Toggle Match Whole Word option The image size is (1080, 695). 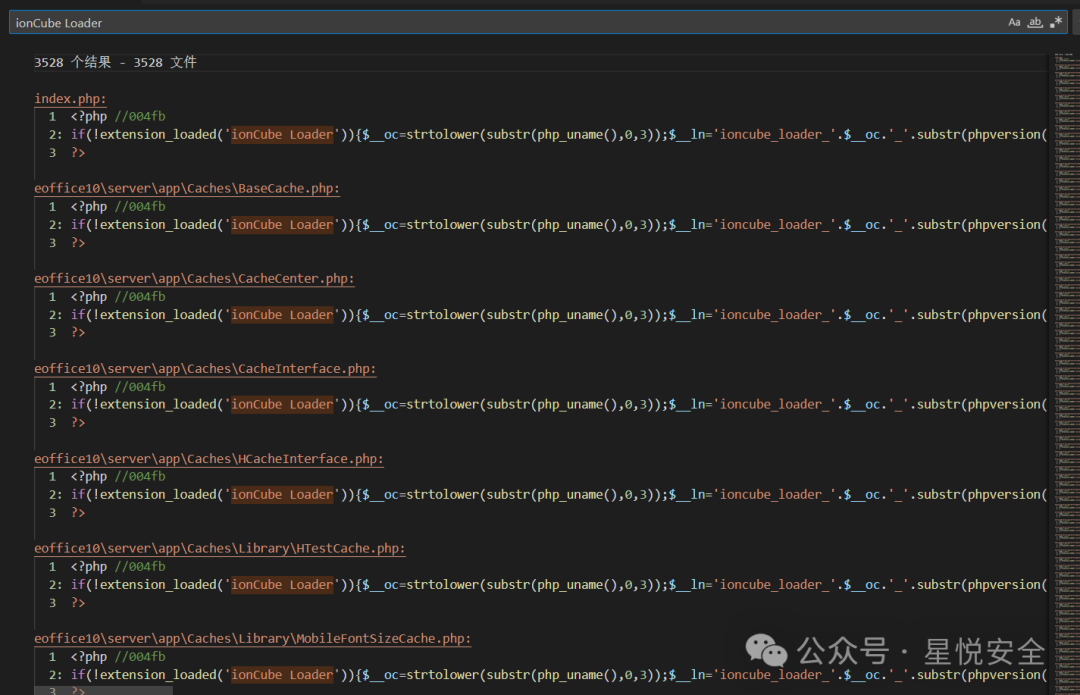pos(1035,22)
